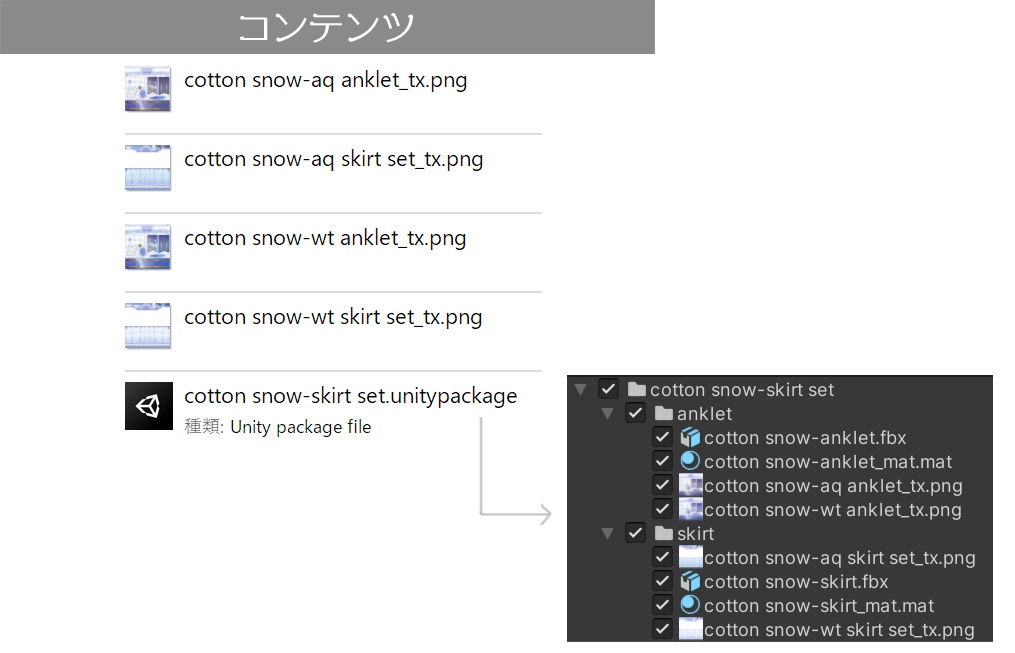Click thumbnail of cotton snow-aq anklet_tx.png in file list

tap(148, 89)
